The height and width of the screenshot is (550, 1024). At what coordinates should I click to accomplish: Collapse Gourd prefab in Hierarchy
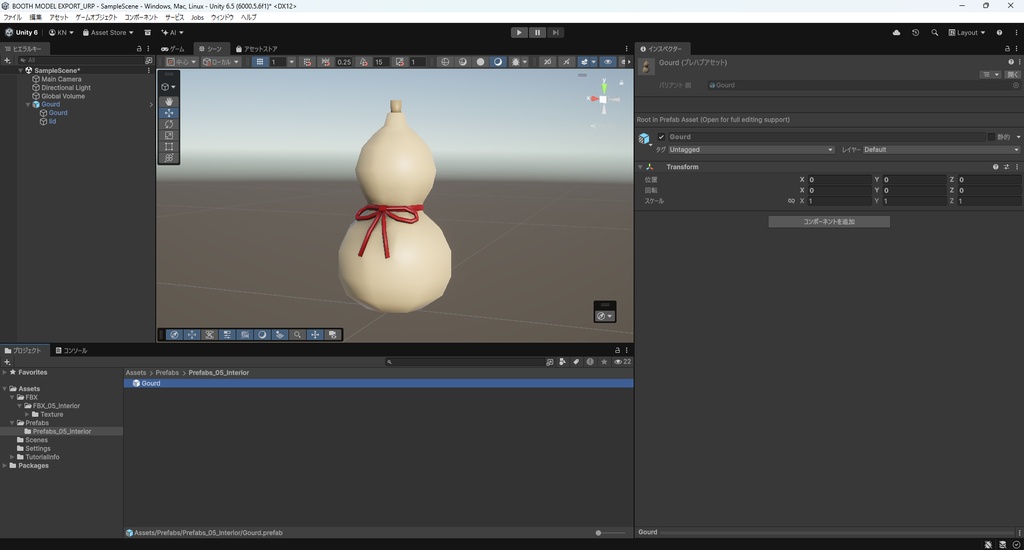click(x=28, y=105)
